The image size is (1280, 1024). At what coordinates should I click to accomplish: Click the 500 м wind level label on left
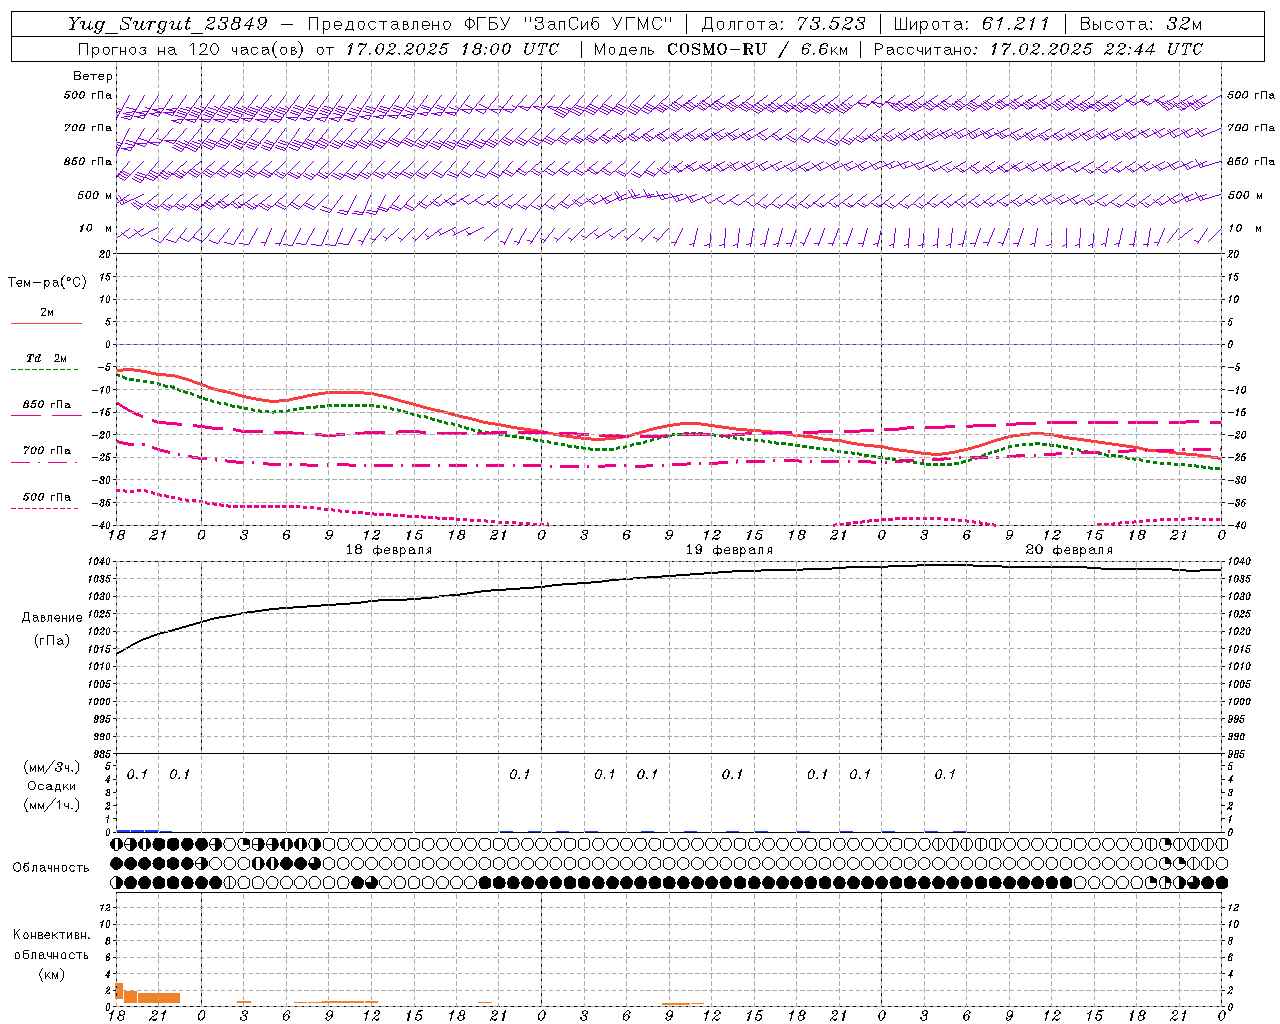[95, 195]
